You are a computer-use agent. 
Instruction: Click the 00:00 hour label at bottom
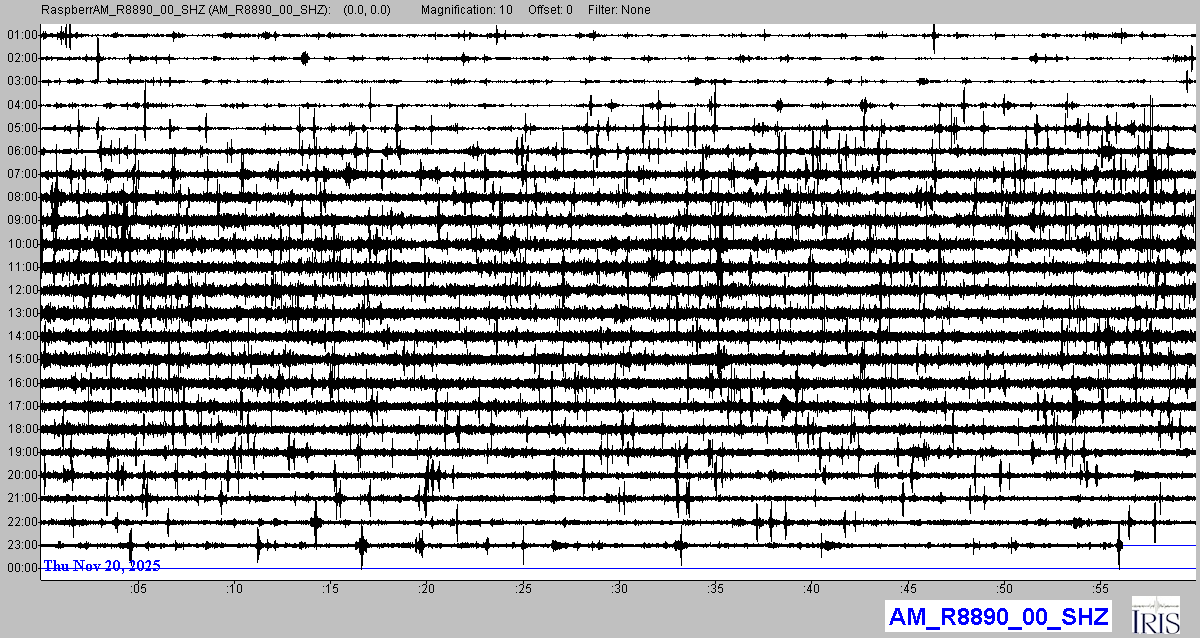22,568
